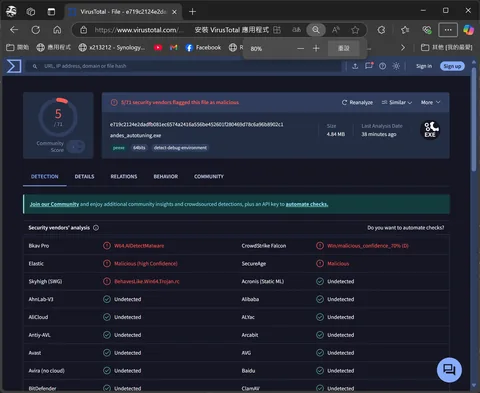
Task: Click the read aloud icon in address bar
Action: click(336, 30)
